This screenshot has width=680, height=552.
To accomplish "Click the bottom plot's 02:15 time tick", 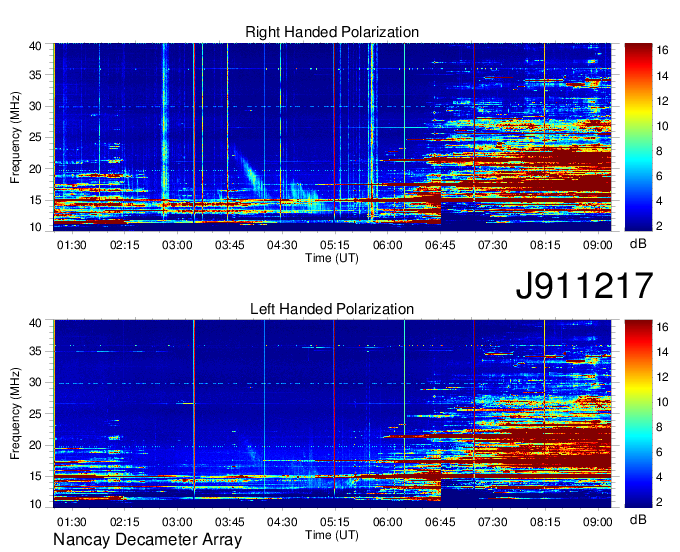I will click(x=124, y=522).
